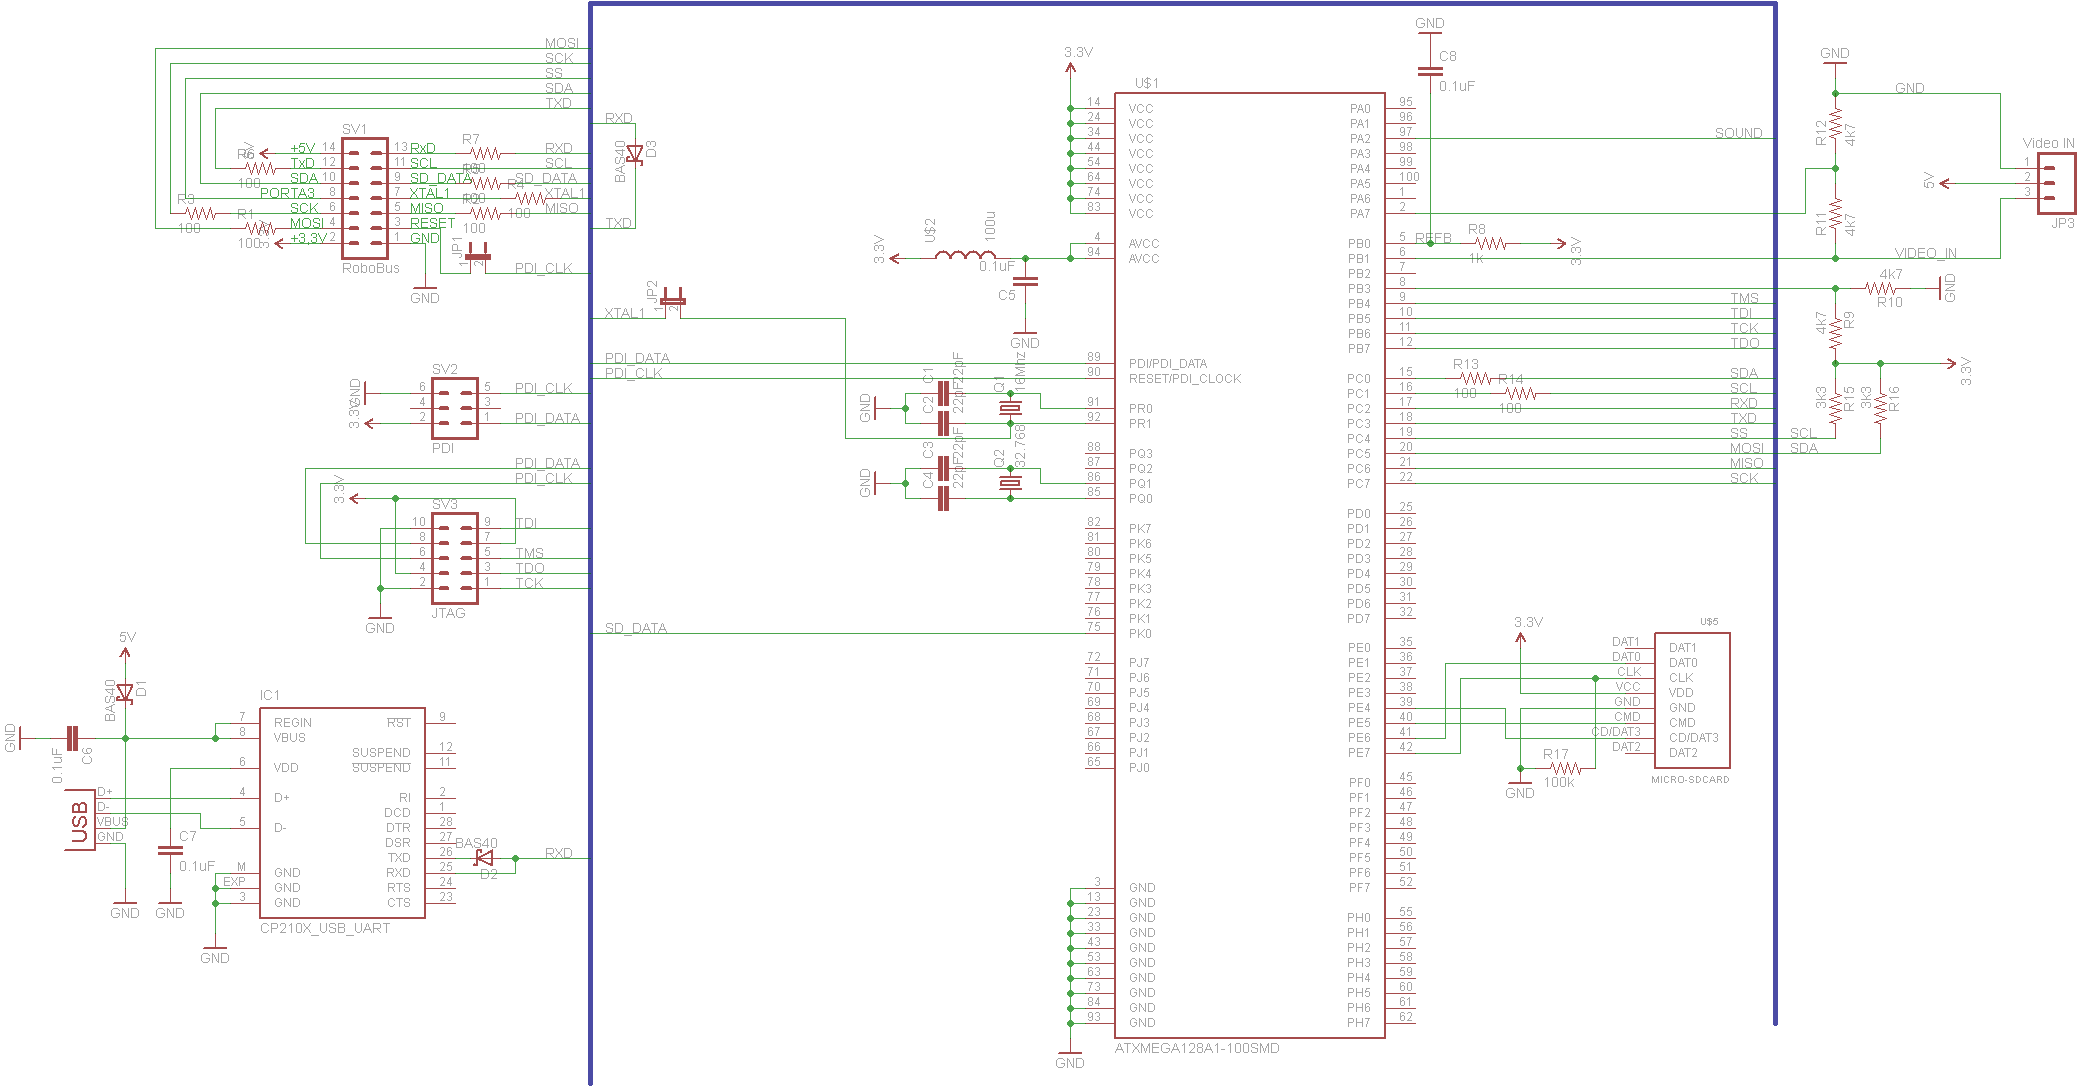Viewport: 2081px width, 1087px height.
Task: Select the 16MHz crystal Q1
Action: click(x=1010, y=408)
